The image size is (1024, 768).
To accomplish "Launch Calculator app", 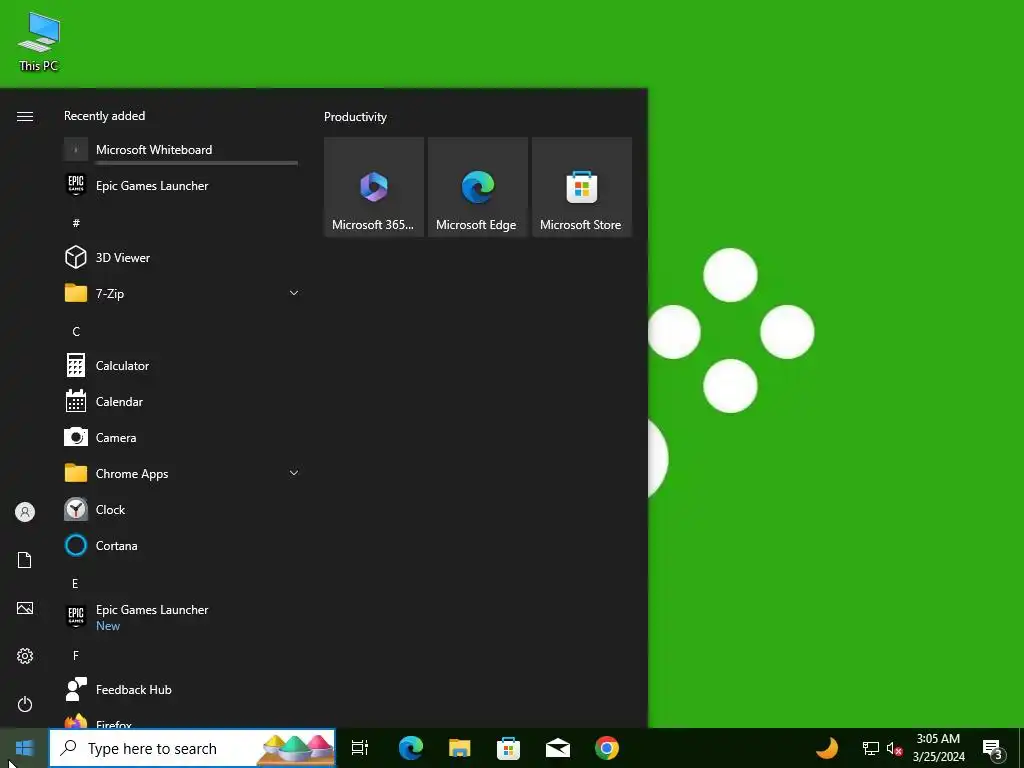I will coord(180,366).
